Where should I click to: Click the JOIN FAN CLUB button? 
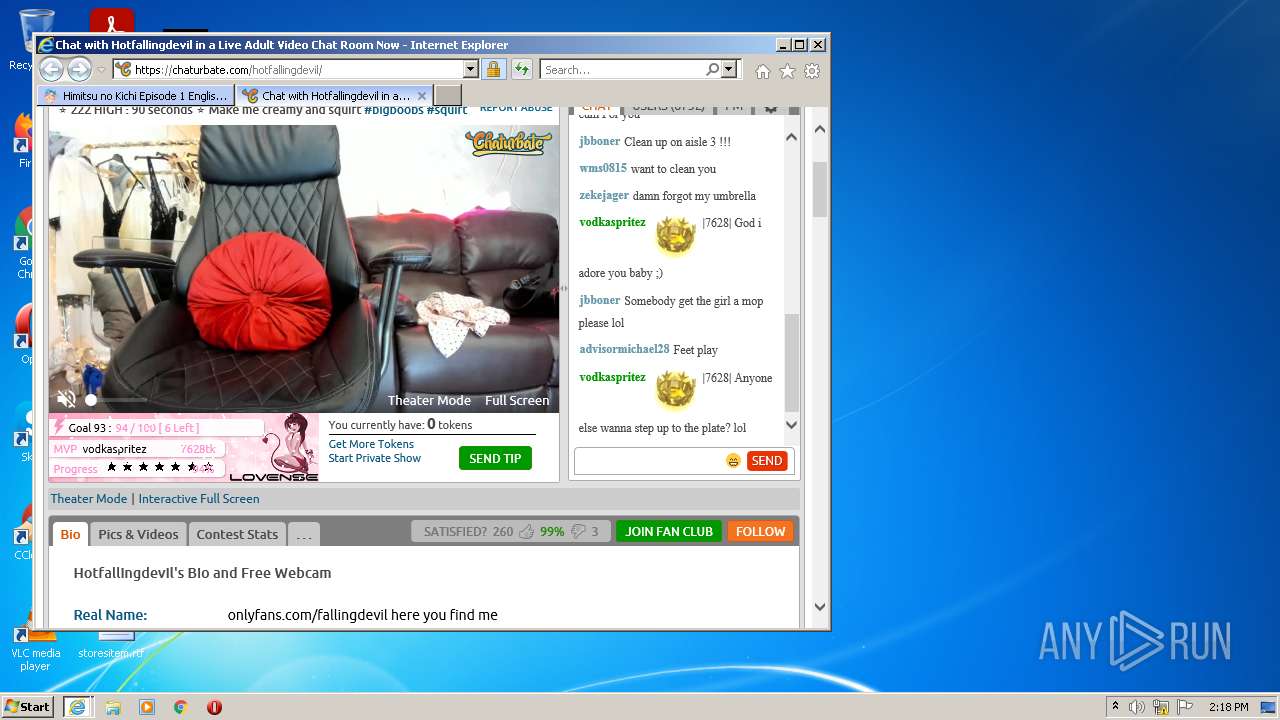tap(669, 532)
